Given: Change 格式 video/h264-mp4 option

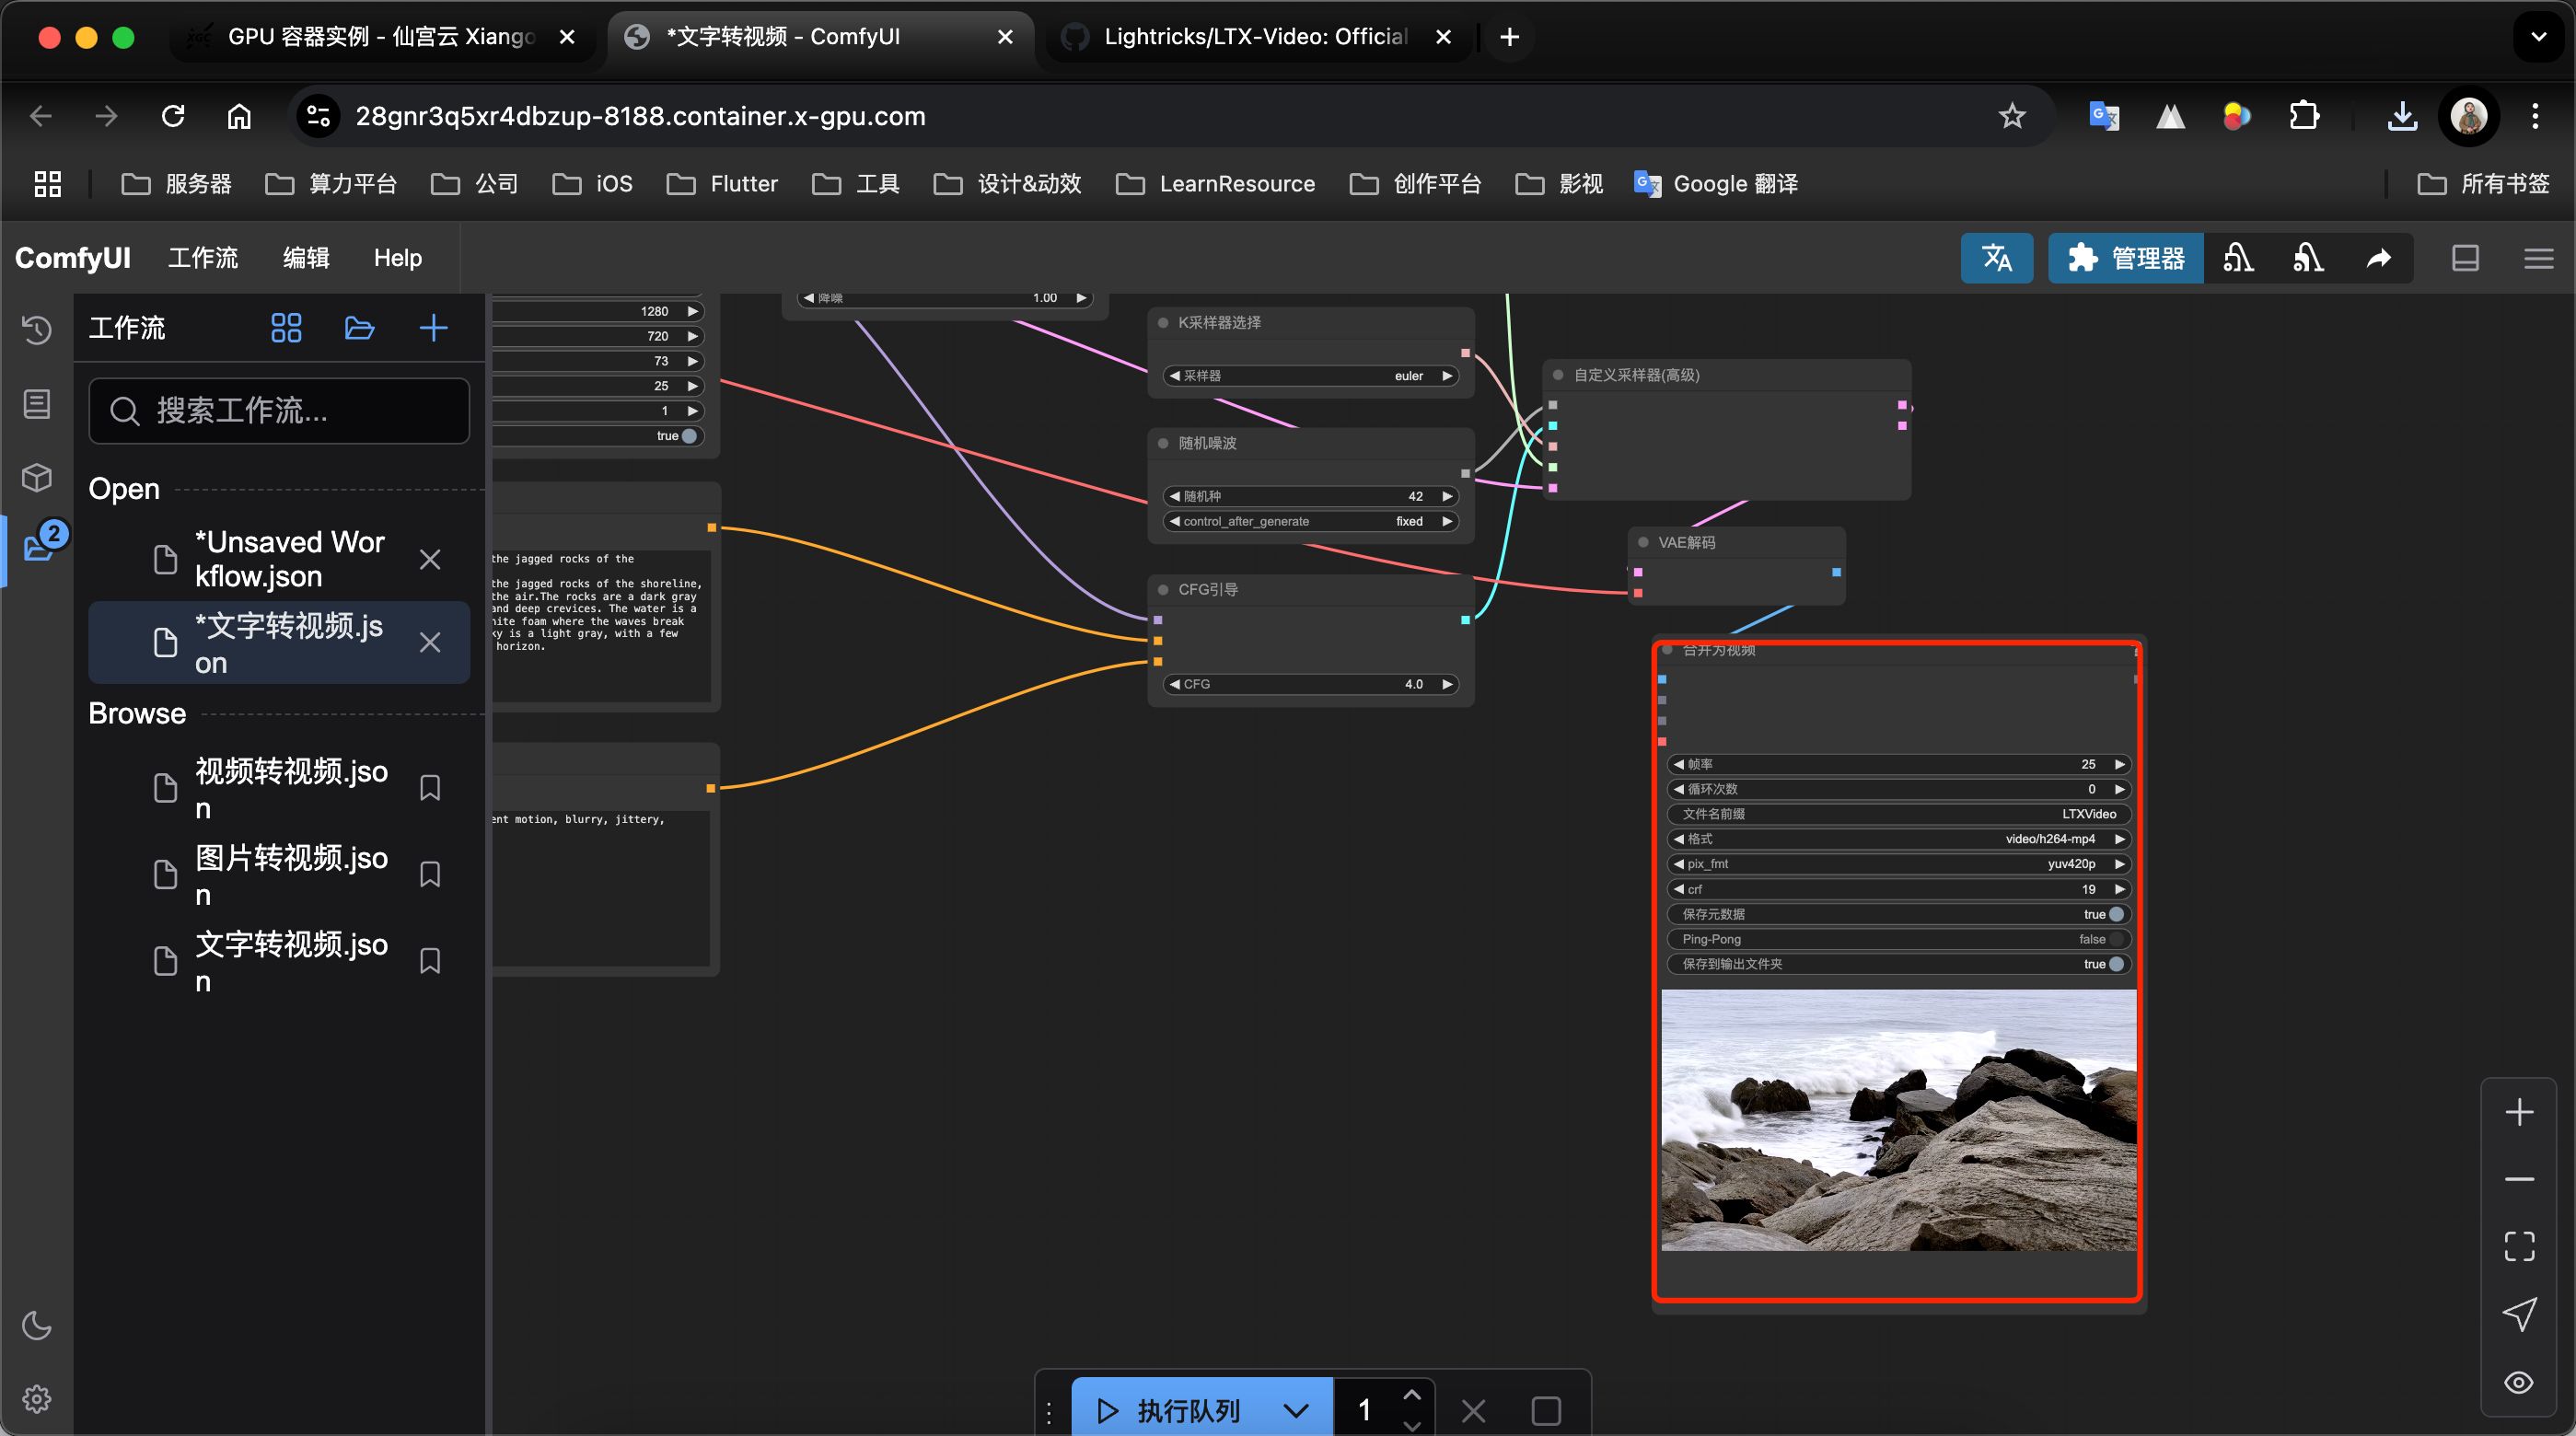Looking at the screenshot, I should click(x=1898, y=839).
